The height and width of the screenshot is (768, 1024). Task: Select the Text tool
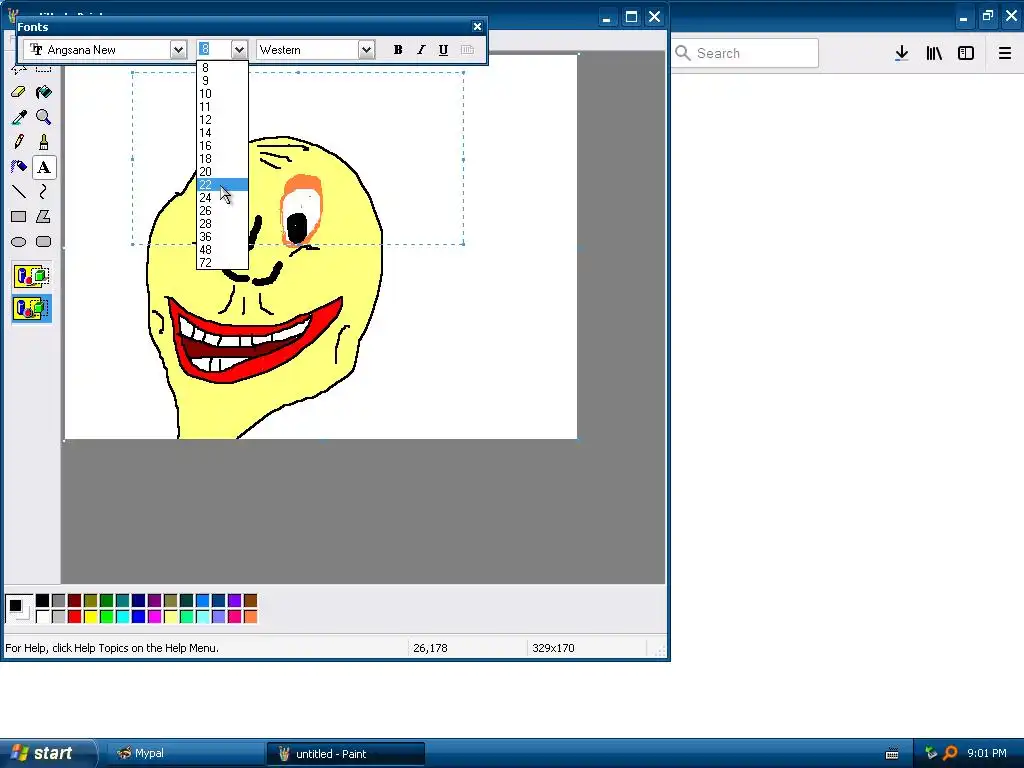pos(44,167)
